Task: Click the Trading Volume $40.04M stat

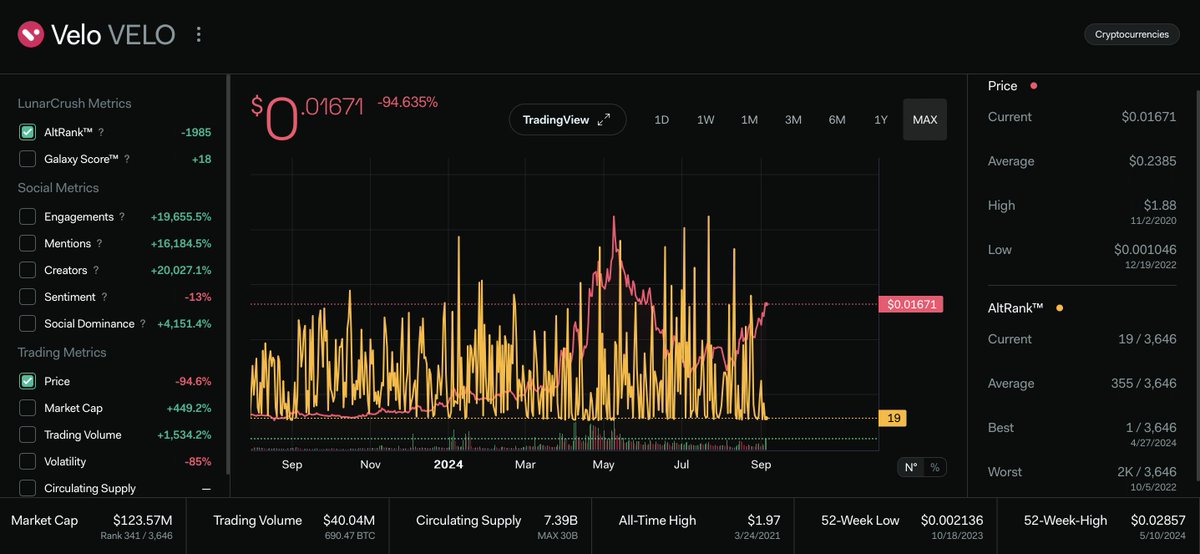Action: [294, 525]
